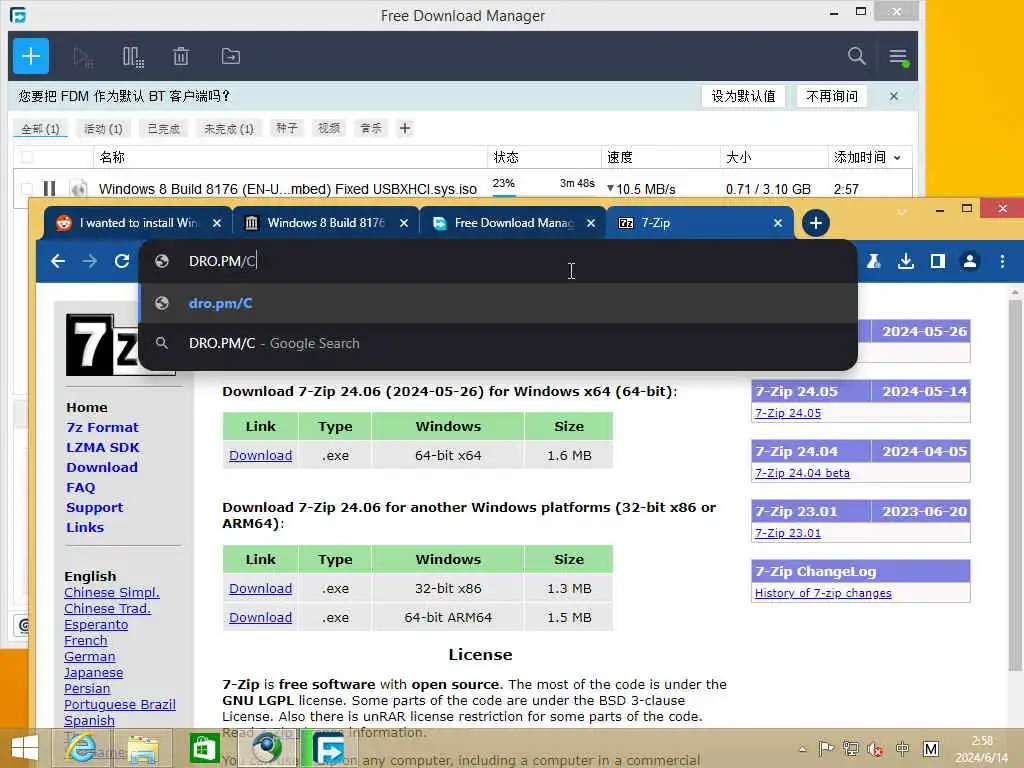Switch 7-Zip site to Chinese Simpl.
Image resolution: width=1024 pixels, height=768 pixels.
click(x=112, y=592)
